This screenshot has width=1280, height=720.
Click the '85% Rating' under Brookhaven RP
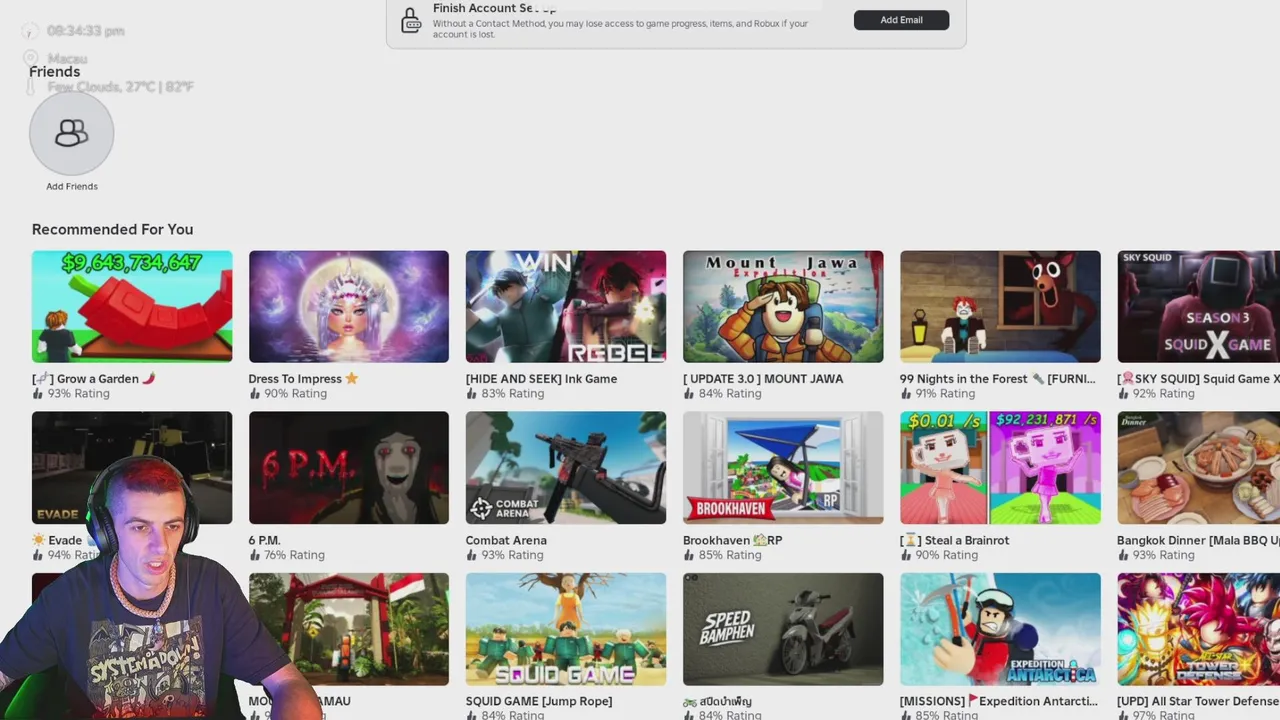click(x=730, y=555)
